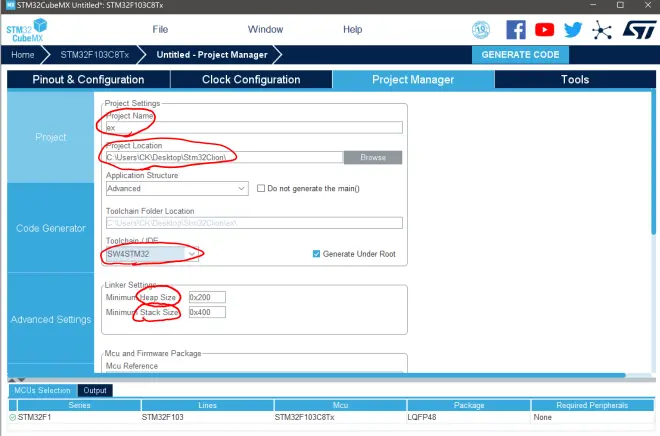Click the STM32CubeMX logo icon

click(x=27, y=30)
